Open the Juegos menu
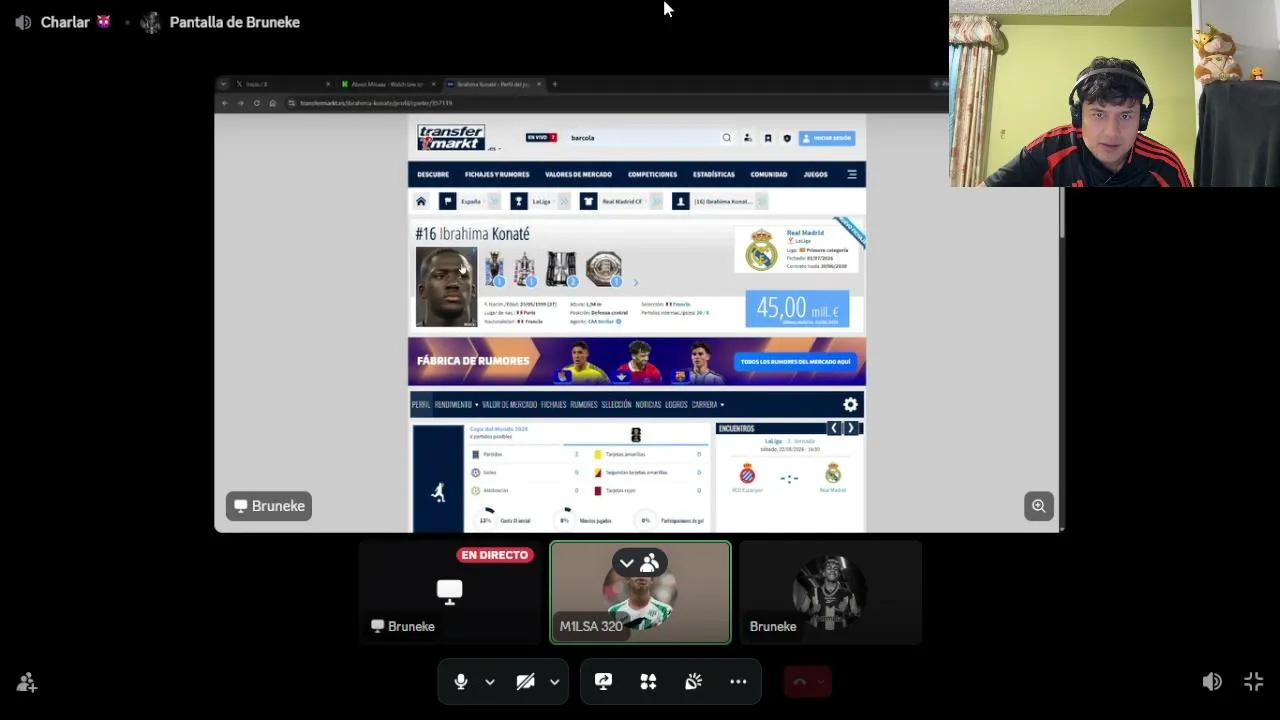Image resolution: width=1280 pixels, height=720 pixels. [816, 174]
